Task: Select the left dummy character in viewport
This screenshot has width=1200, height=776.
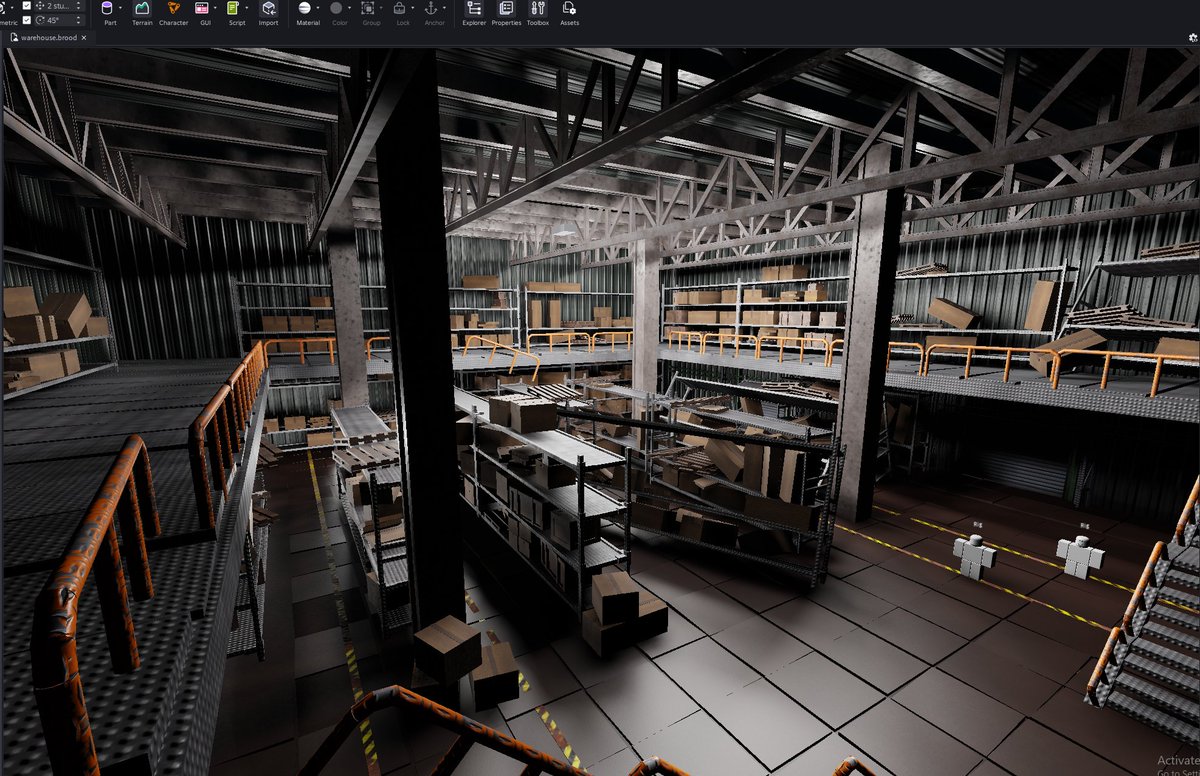Action: point(974,555)
